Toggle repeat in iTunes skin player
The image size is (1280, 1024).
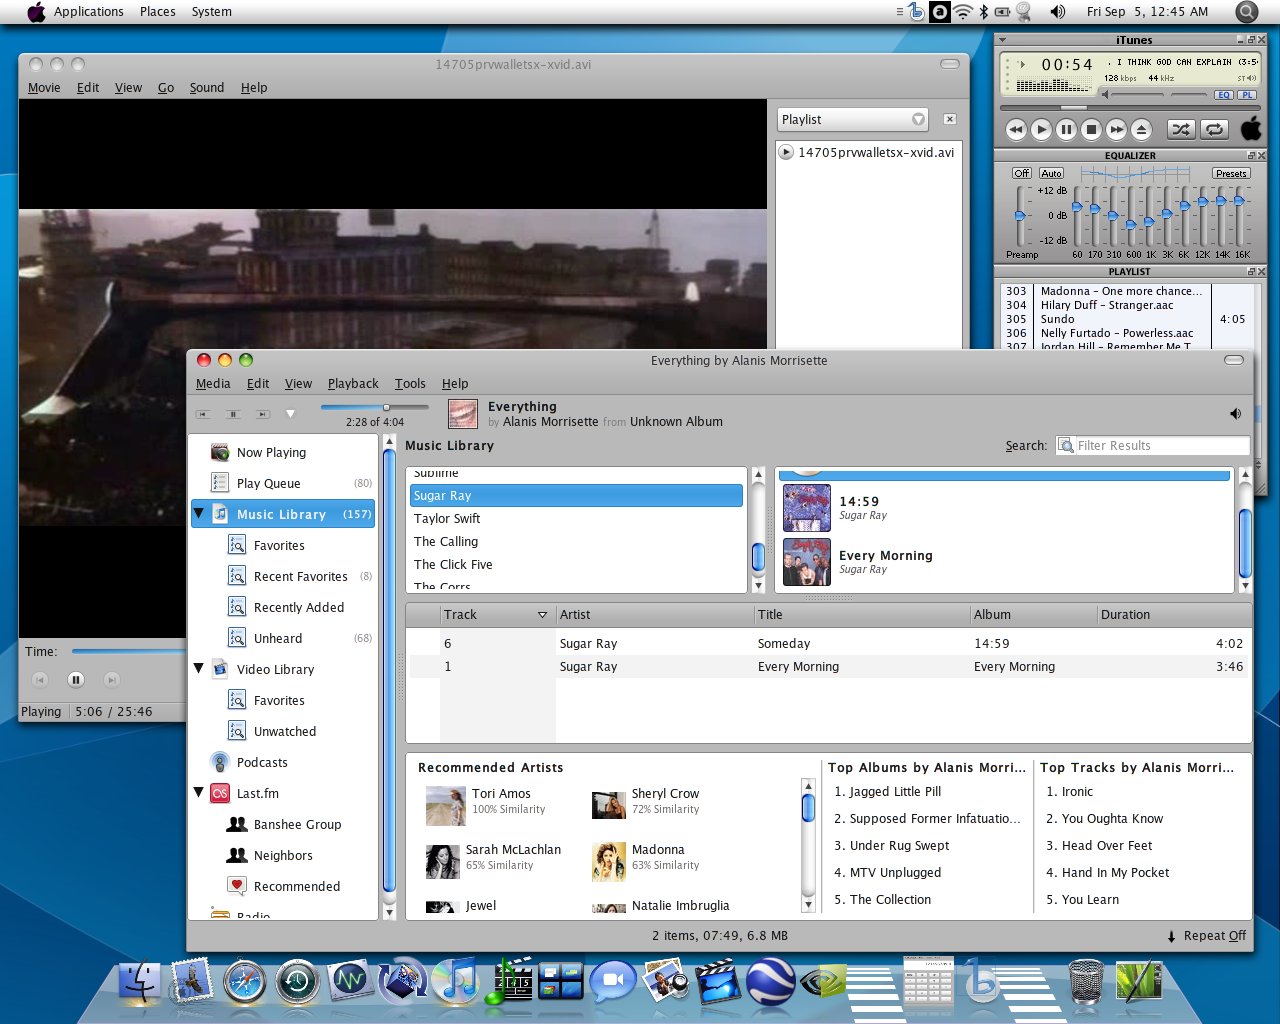(1213, 129)
